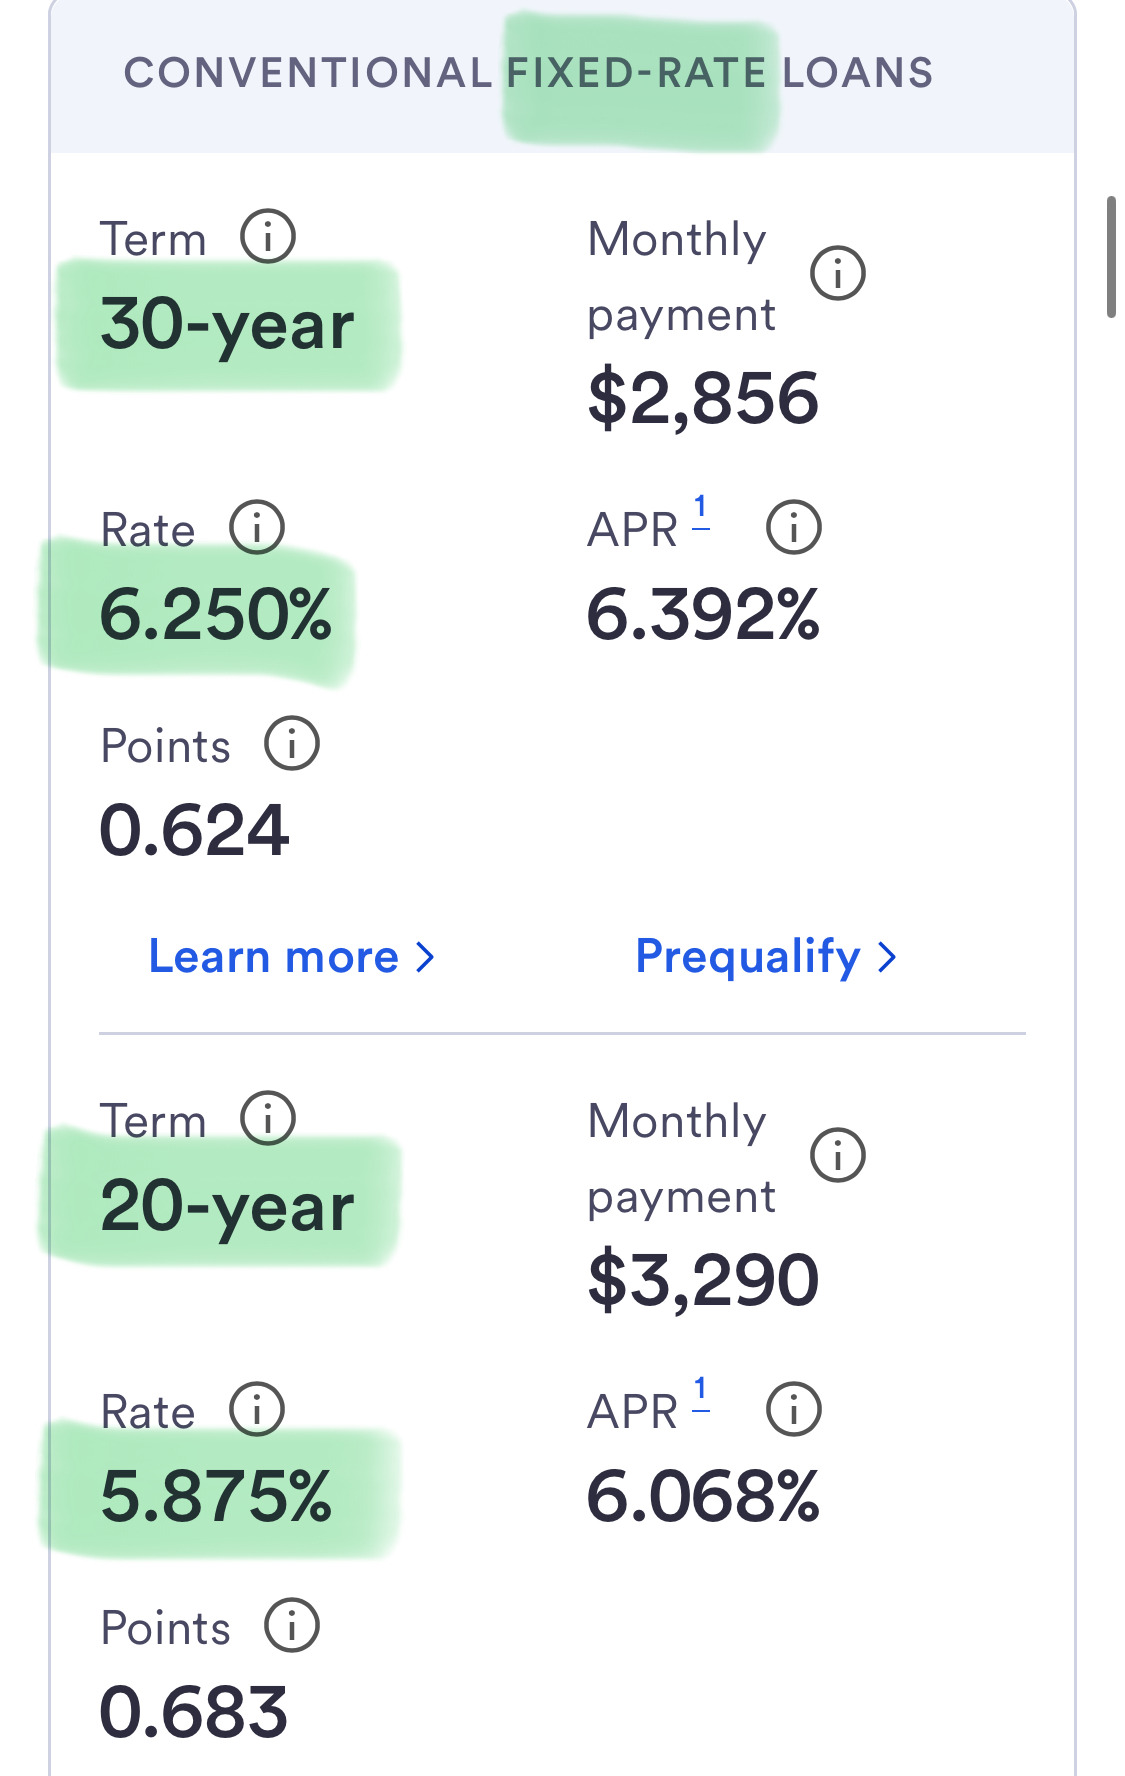
Task: Click the $2,856 monthly payment amount
Action: tap(703, 398)
